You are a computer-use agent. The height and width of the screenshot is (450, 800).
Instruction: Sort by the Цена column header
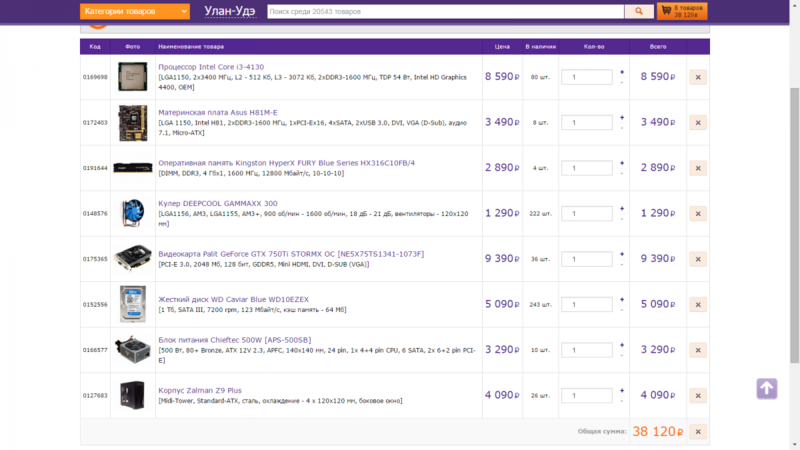502,47
